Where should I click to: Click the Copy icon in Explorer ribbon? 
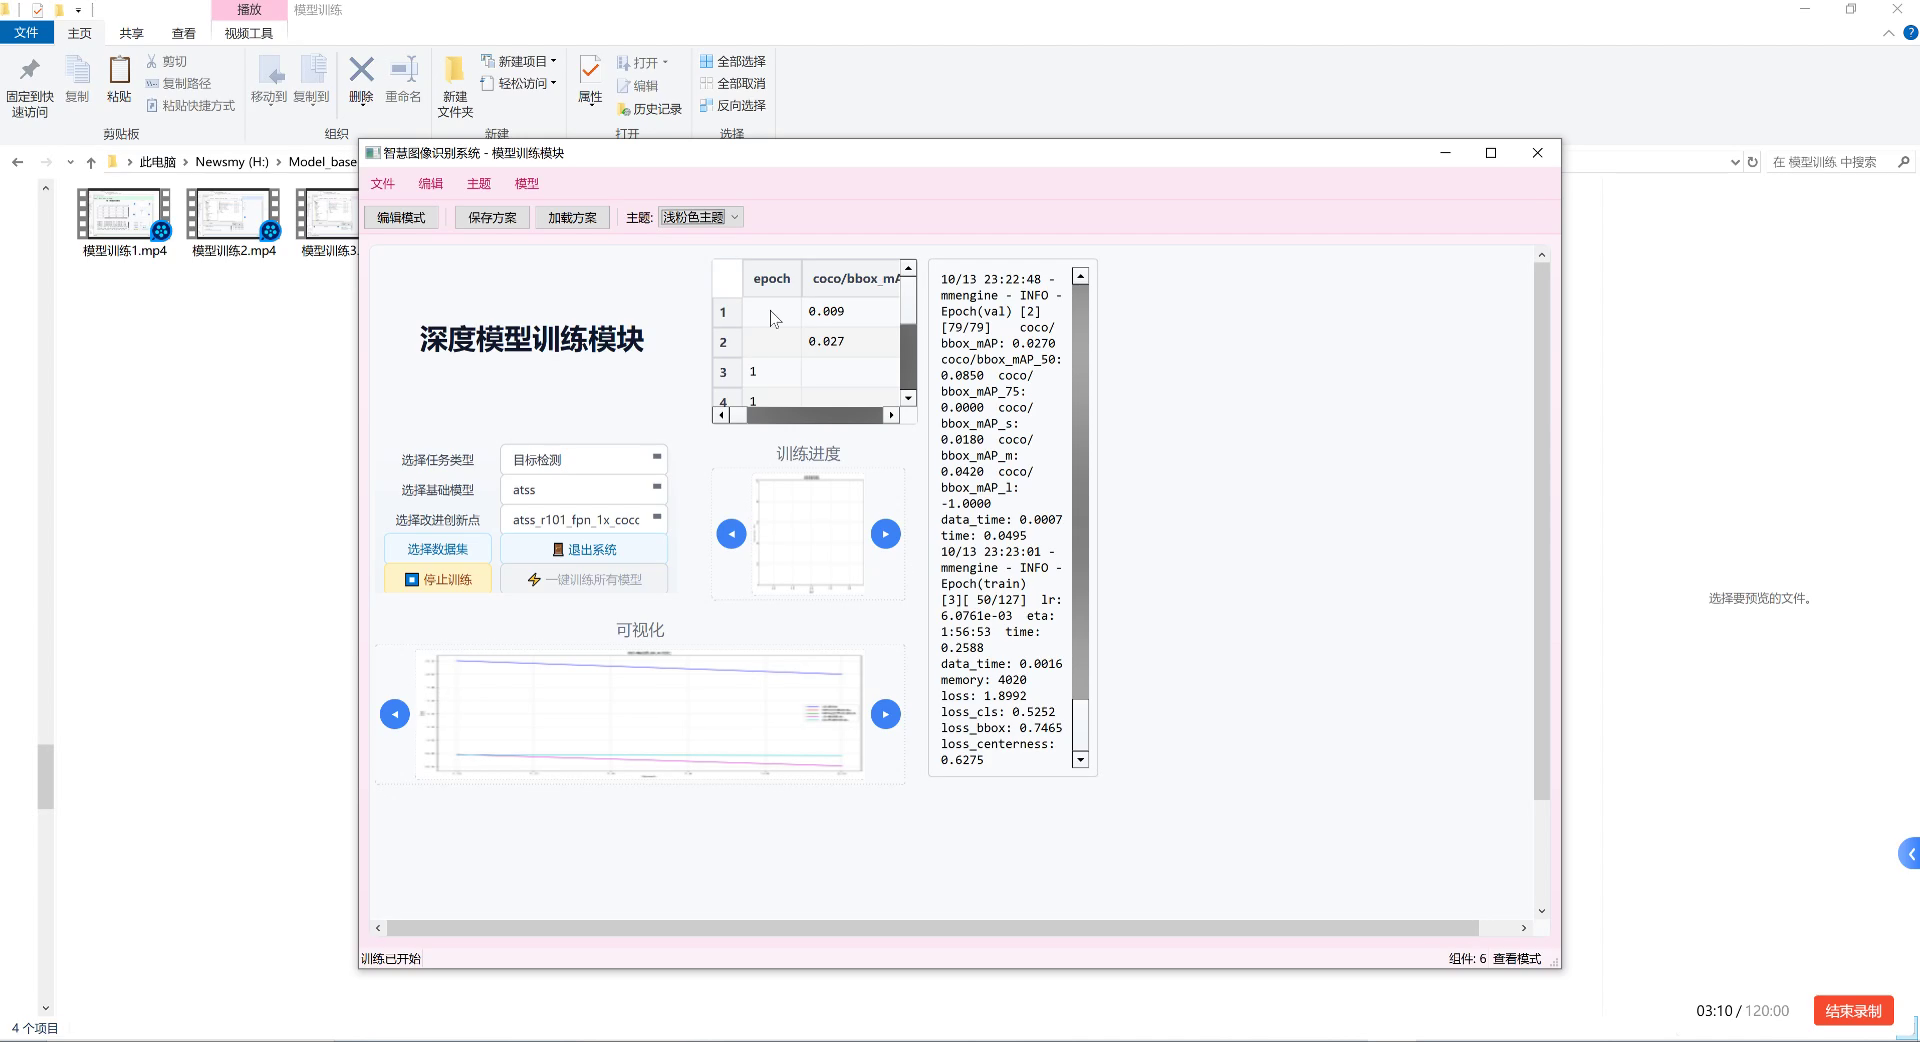click(x=77, y=70)
